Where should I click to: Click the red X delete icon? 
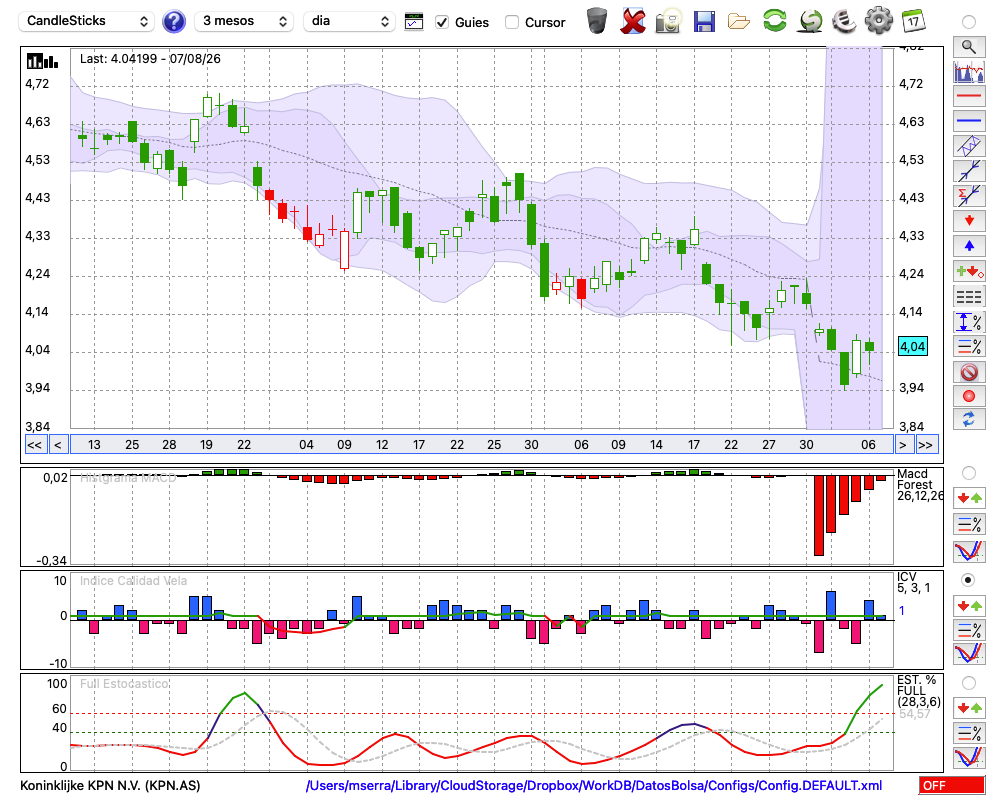point(633,22)
